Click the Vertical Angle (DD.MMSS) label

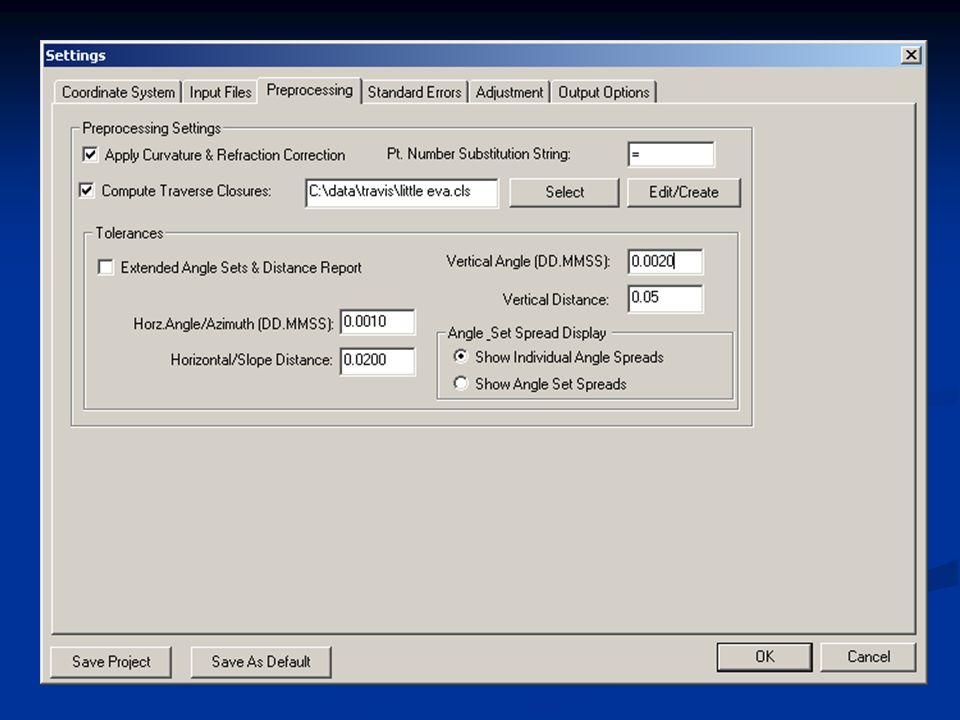pyautogui.click(x=528, y=261)
